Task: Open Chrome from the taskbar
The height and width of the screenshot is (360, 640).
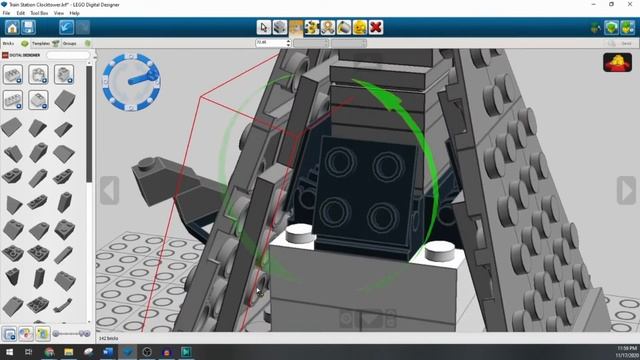Action: point(49,351)
